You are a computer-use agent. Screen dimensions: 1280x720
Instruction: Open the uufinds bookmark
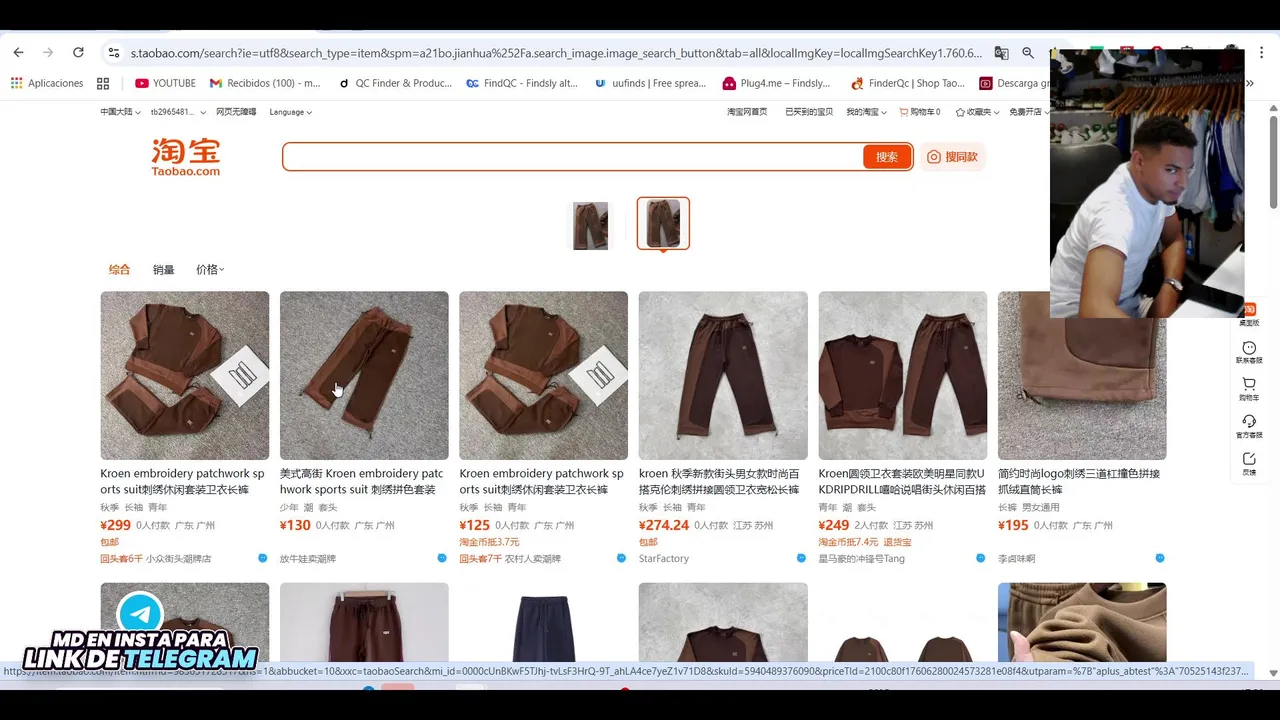point(650,83)
